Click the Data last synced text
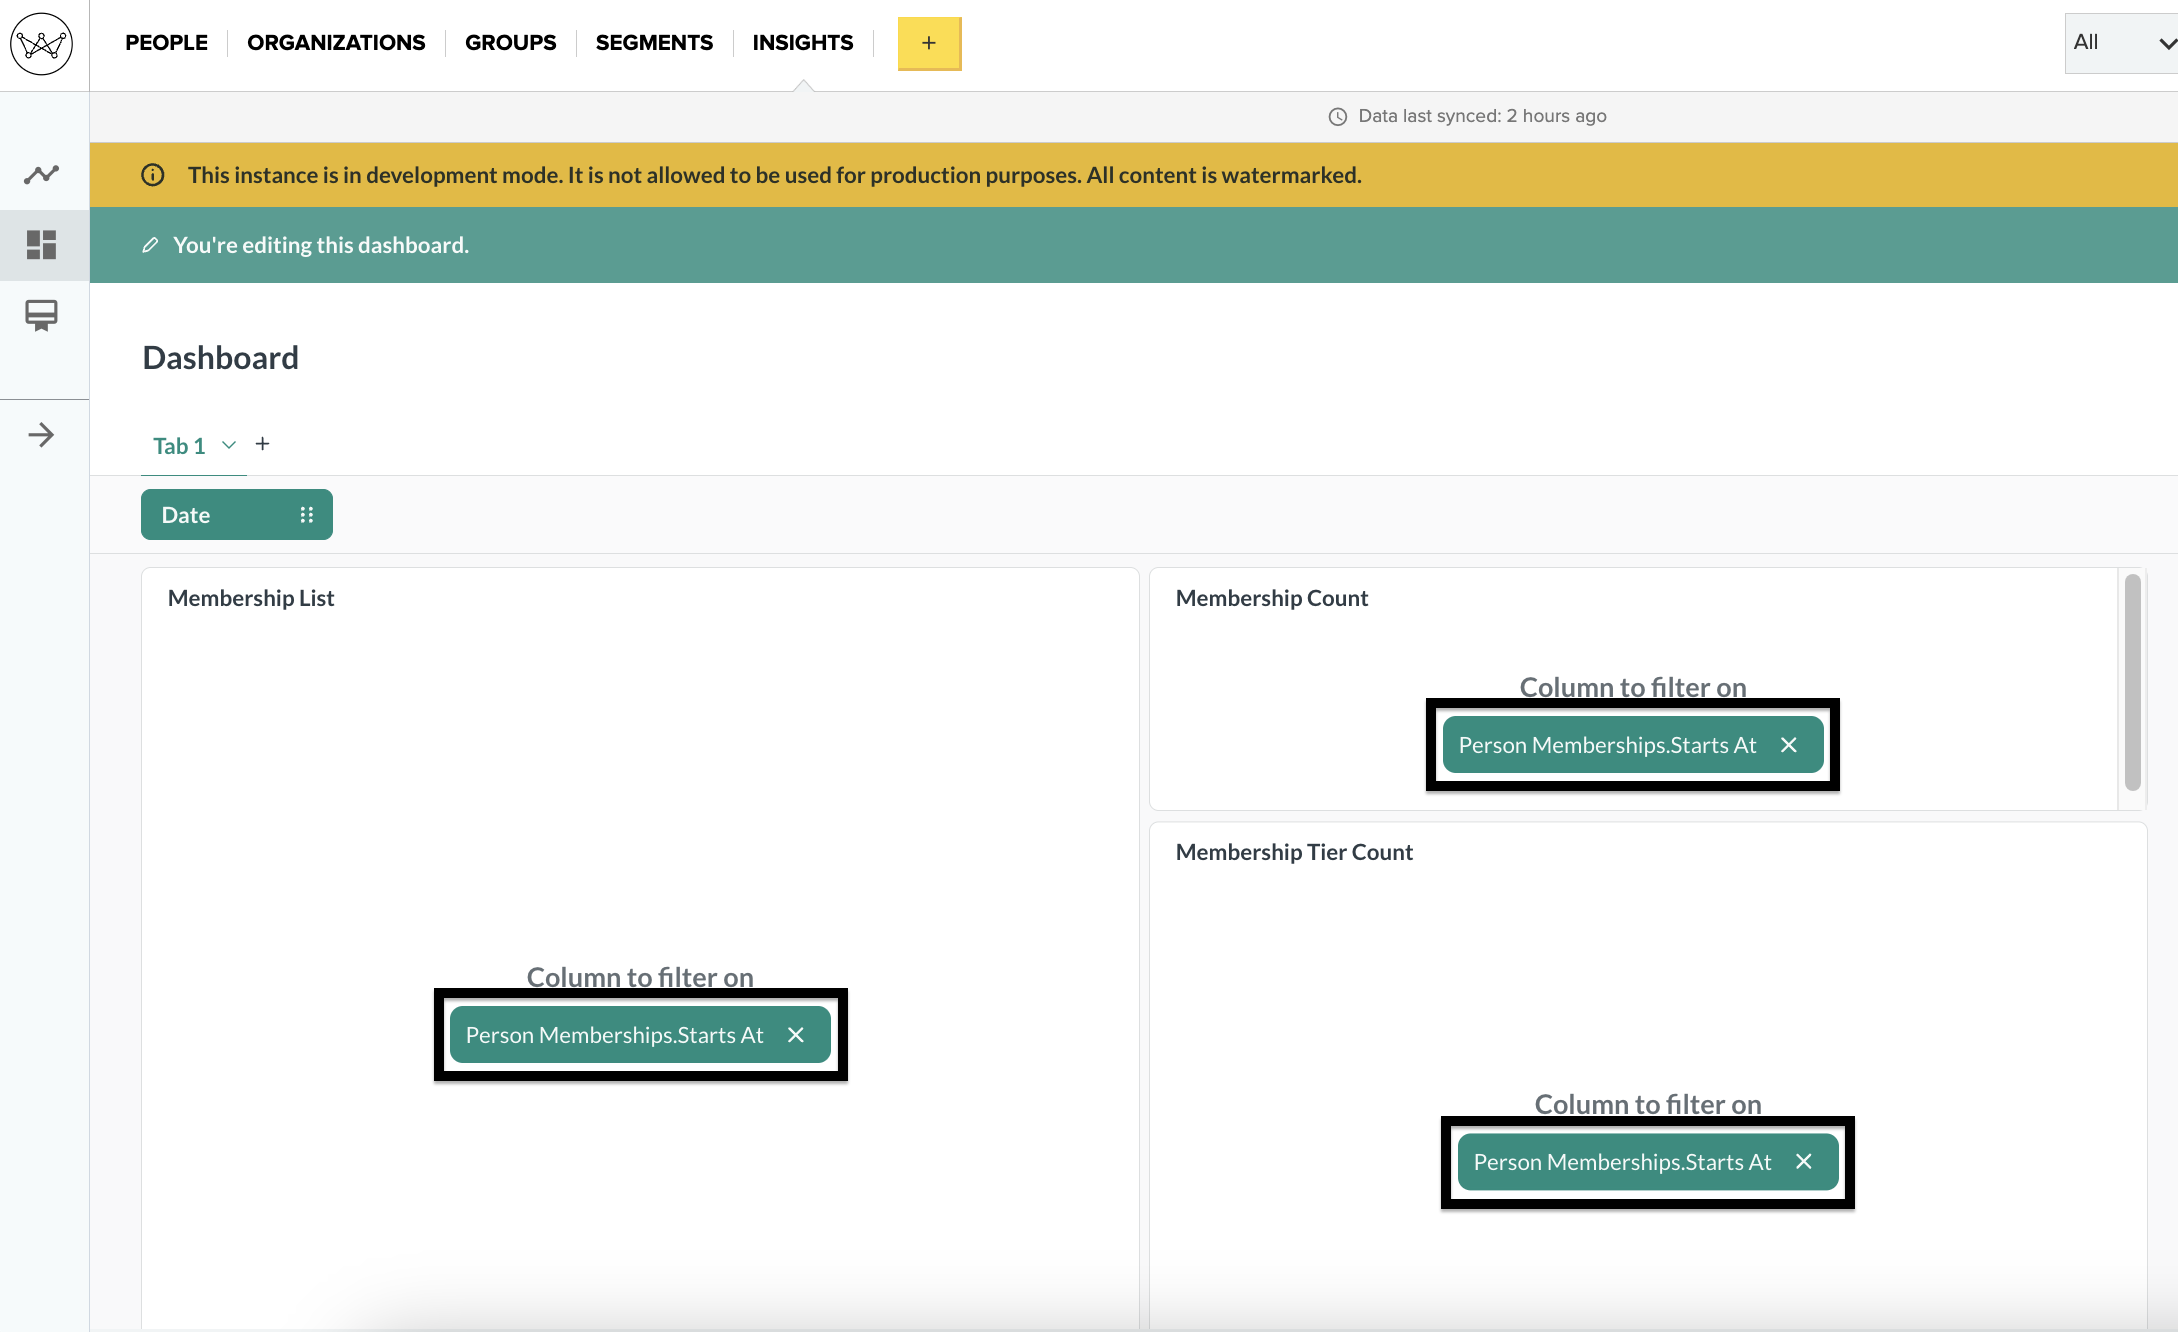 tap(1482, 116)
